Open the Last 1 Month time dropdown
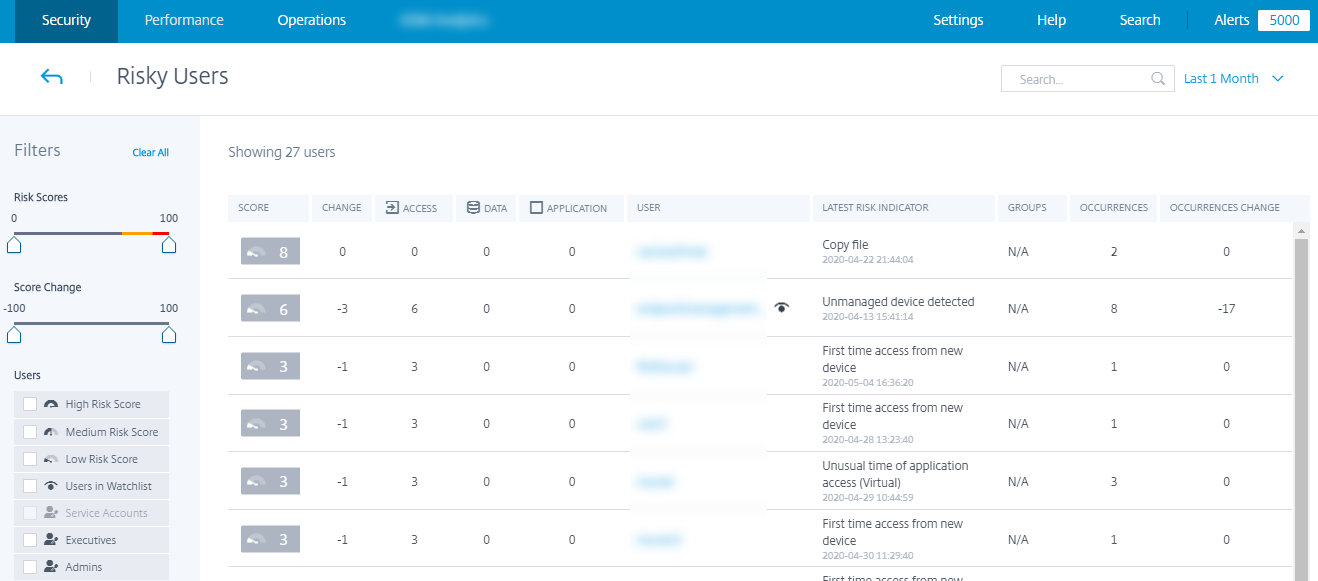The height and width of the screenshot is (581, 1318). click(1233, 79)
